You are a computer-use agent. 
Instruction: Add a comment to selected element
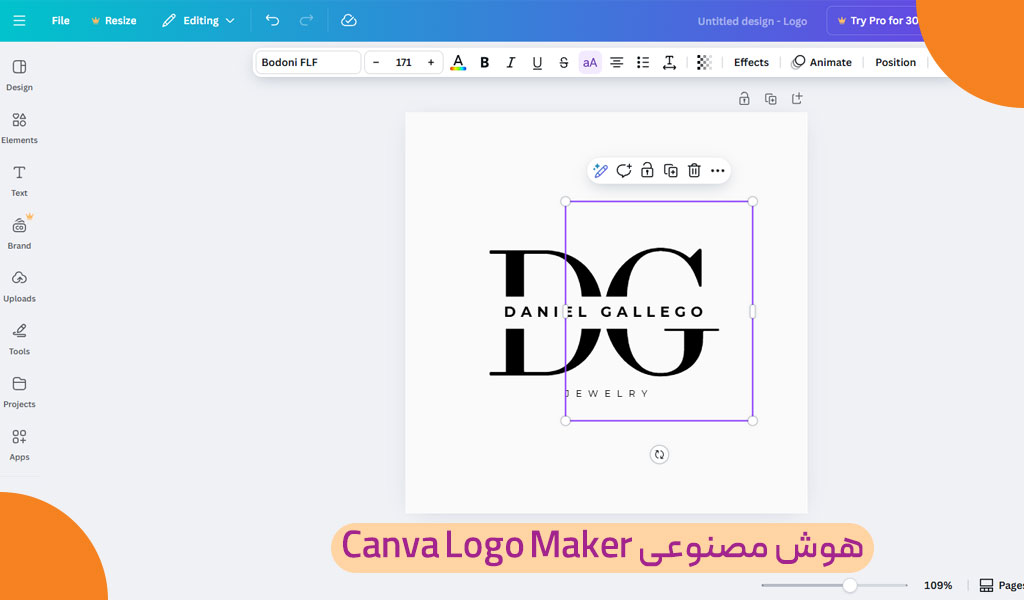624,170
